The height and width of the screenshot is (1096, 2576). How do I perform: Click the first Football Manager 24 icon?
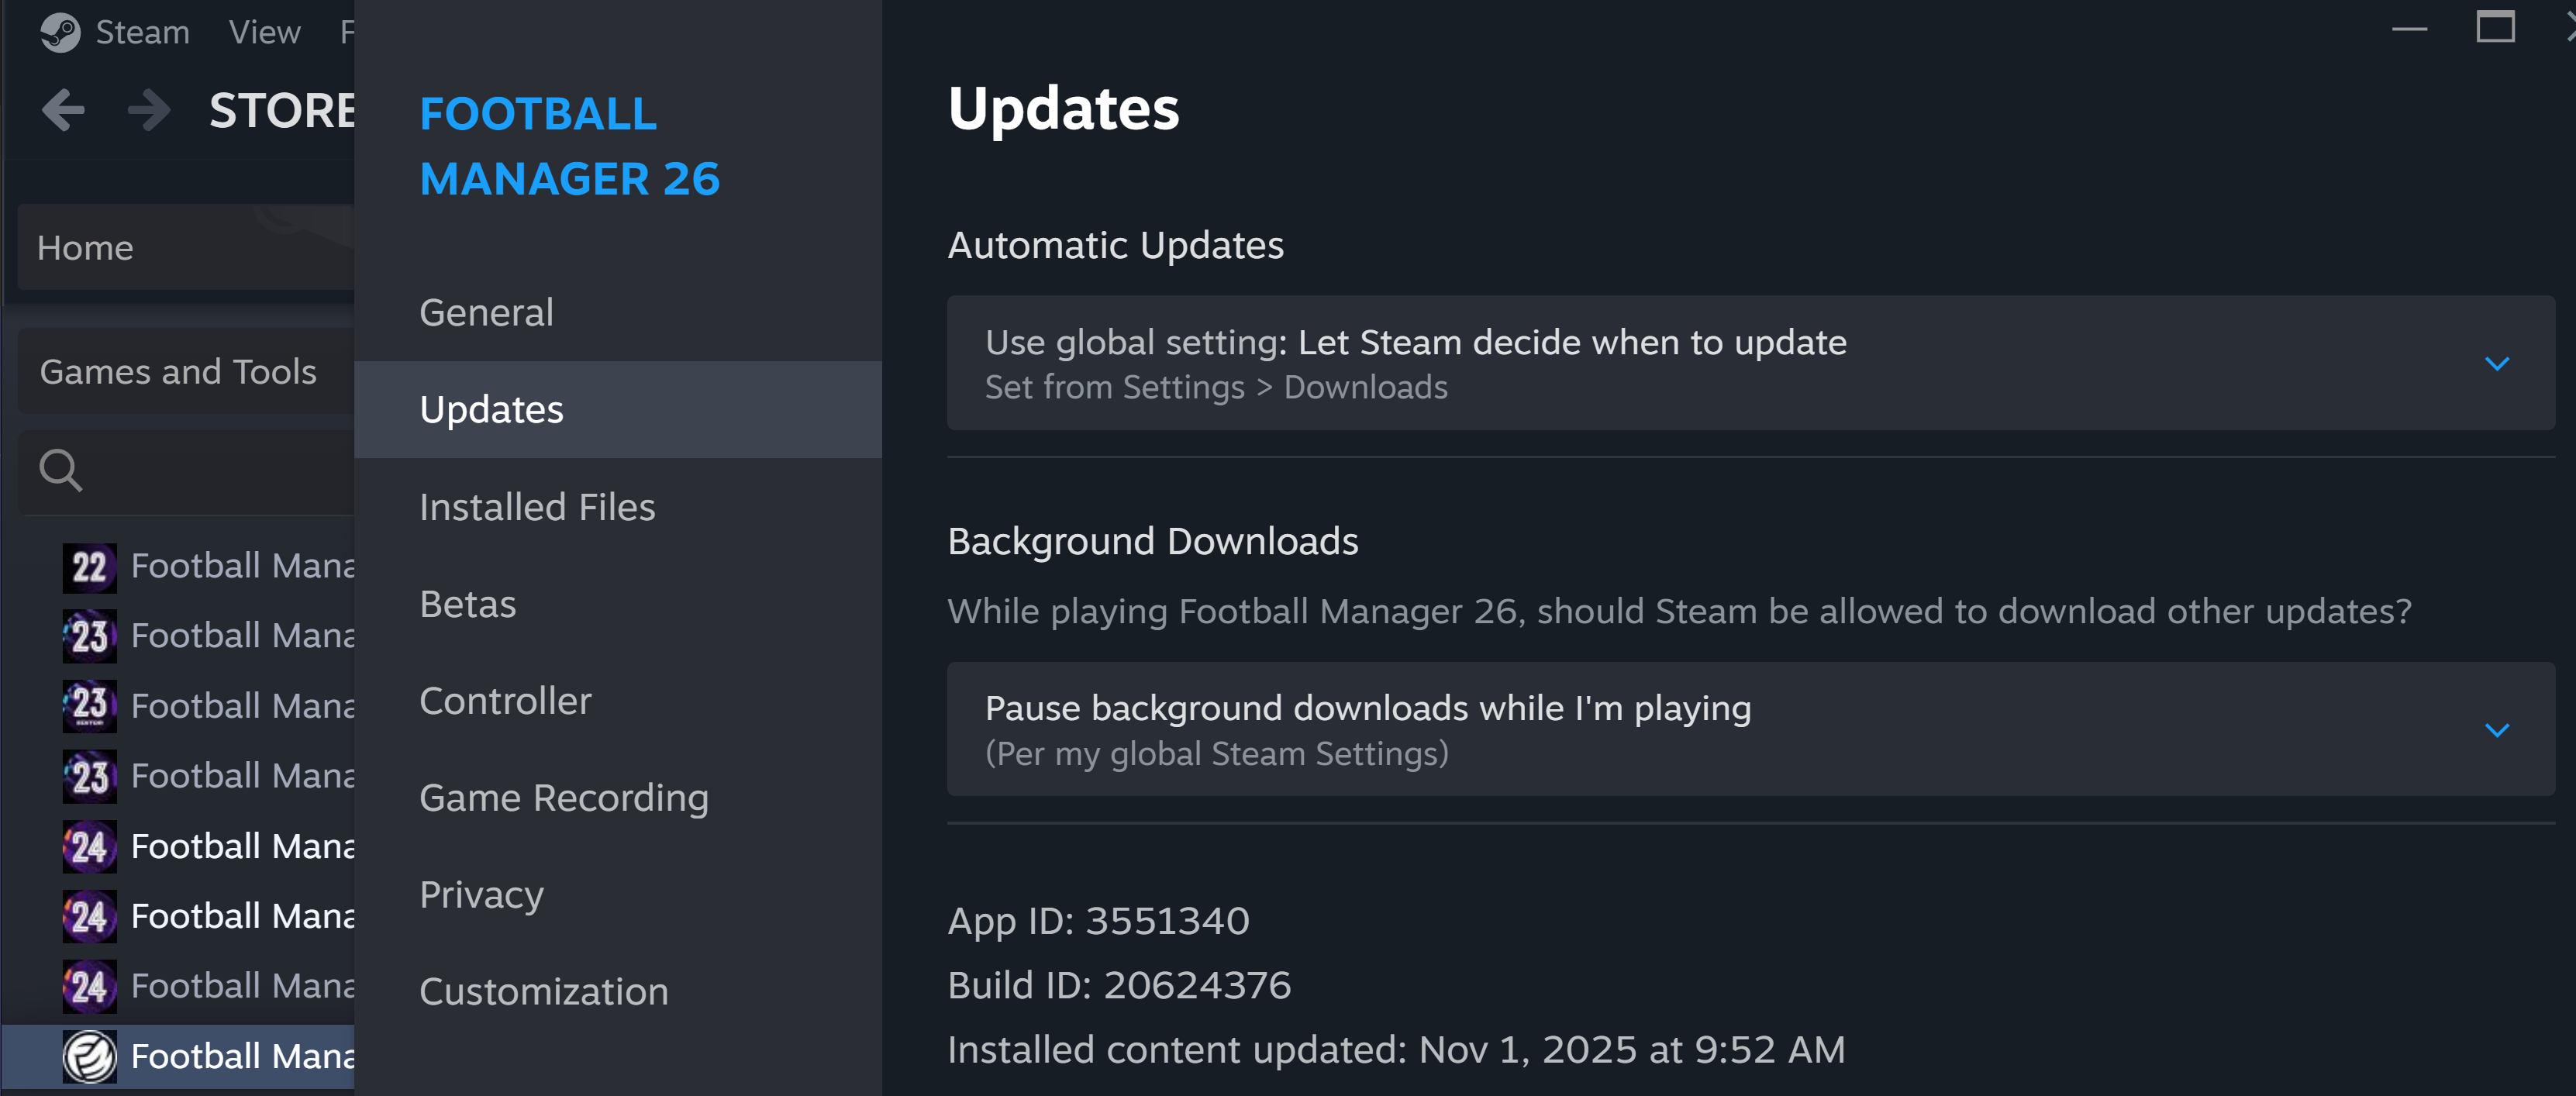point(89,847)
